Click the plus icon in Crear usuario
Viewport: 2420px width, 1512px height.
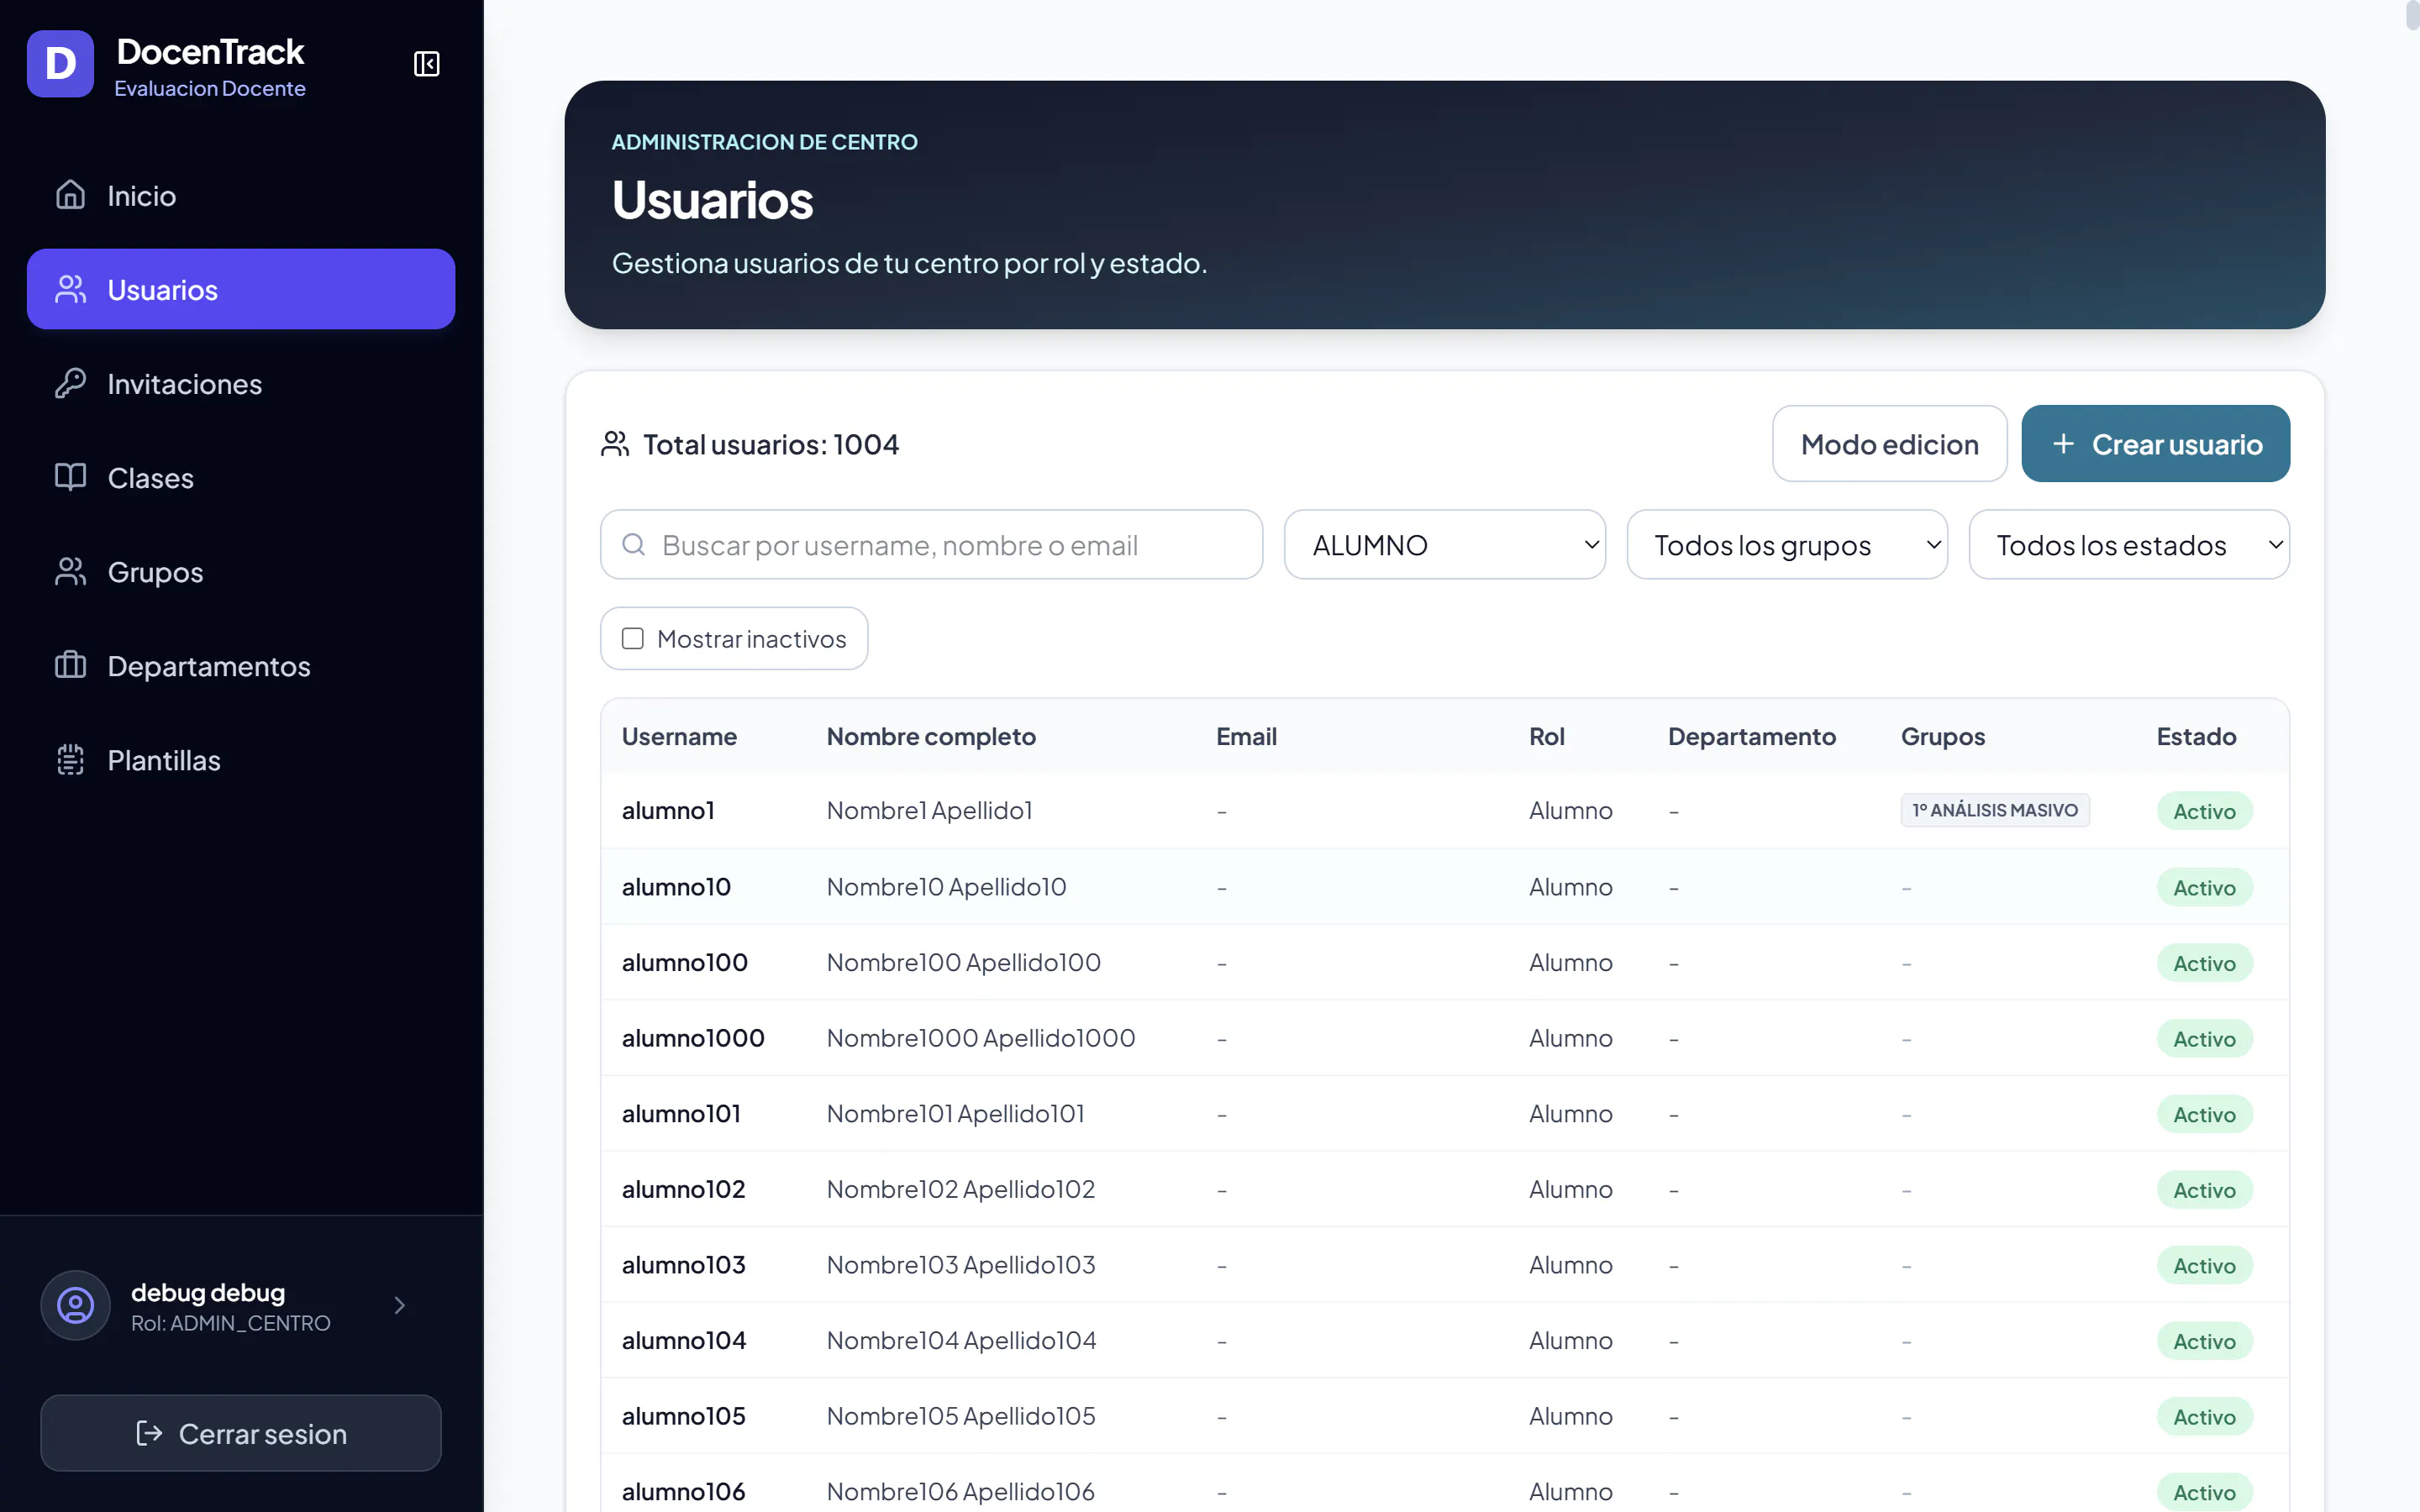2063,444
